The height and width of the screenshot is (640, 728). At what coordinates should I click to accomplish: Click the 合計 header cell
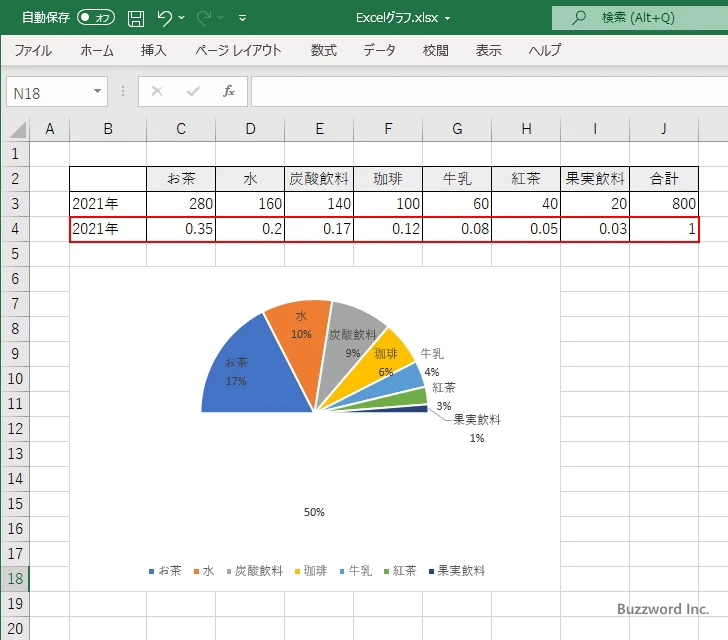664,179
